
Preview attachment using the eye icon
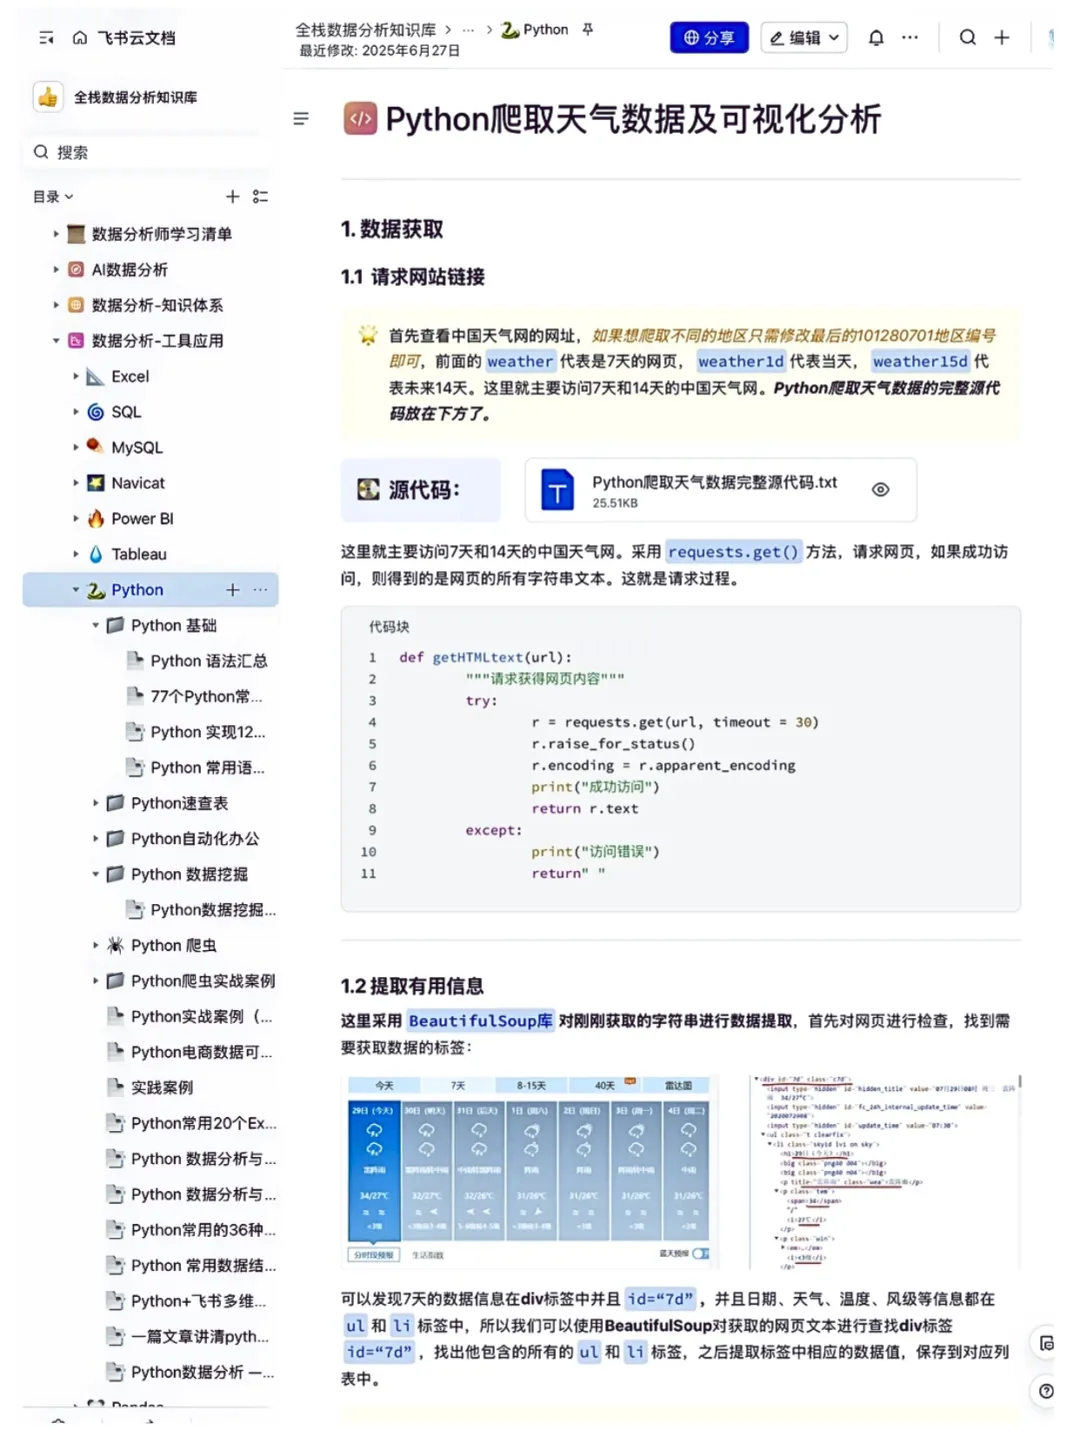pyautogui.click(x=880, y=490)
